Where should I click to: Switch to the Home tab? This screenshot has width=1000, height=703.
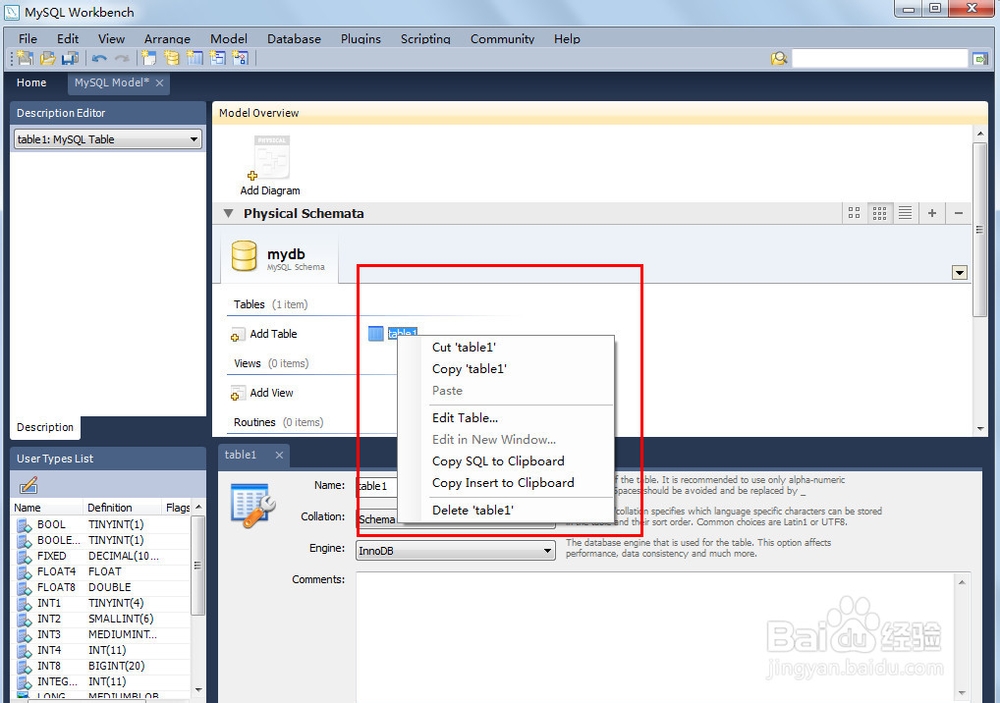31,83
